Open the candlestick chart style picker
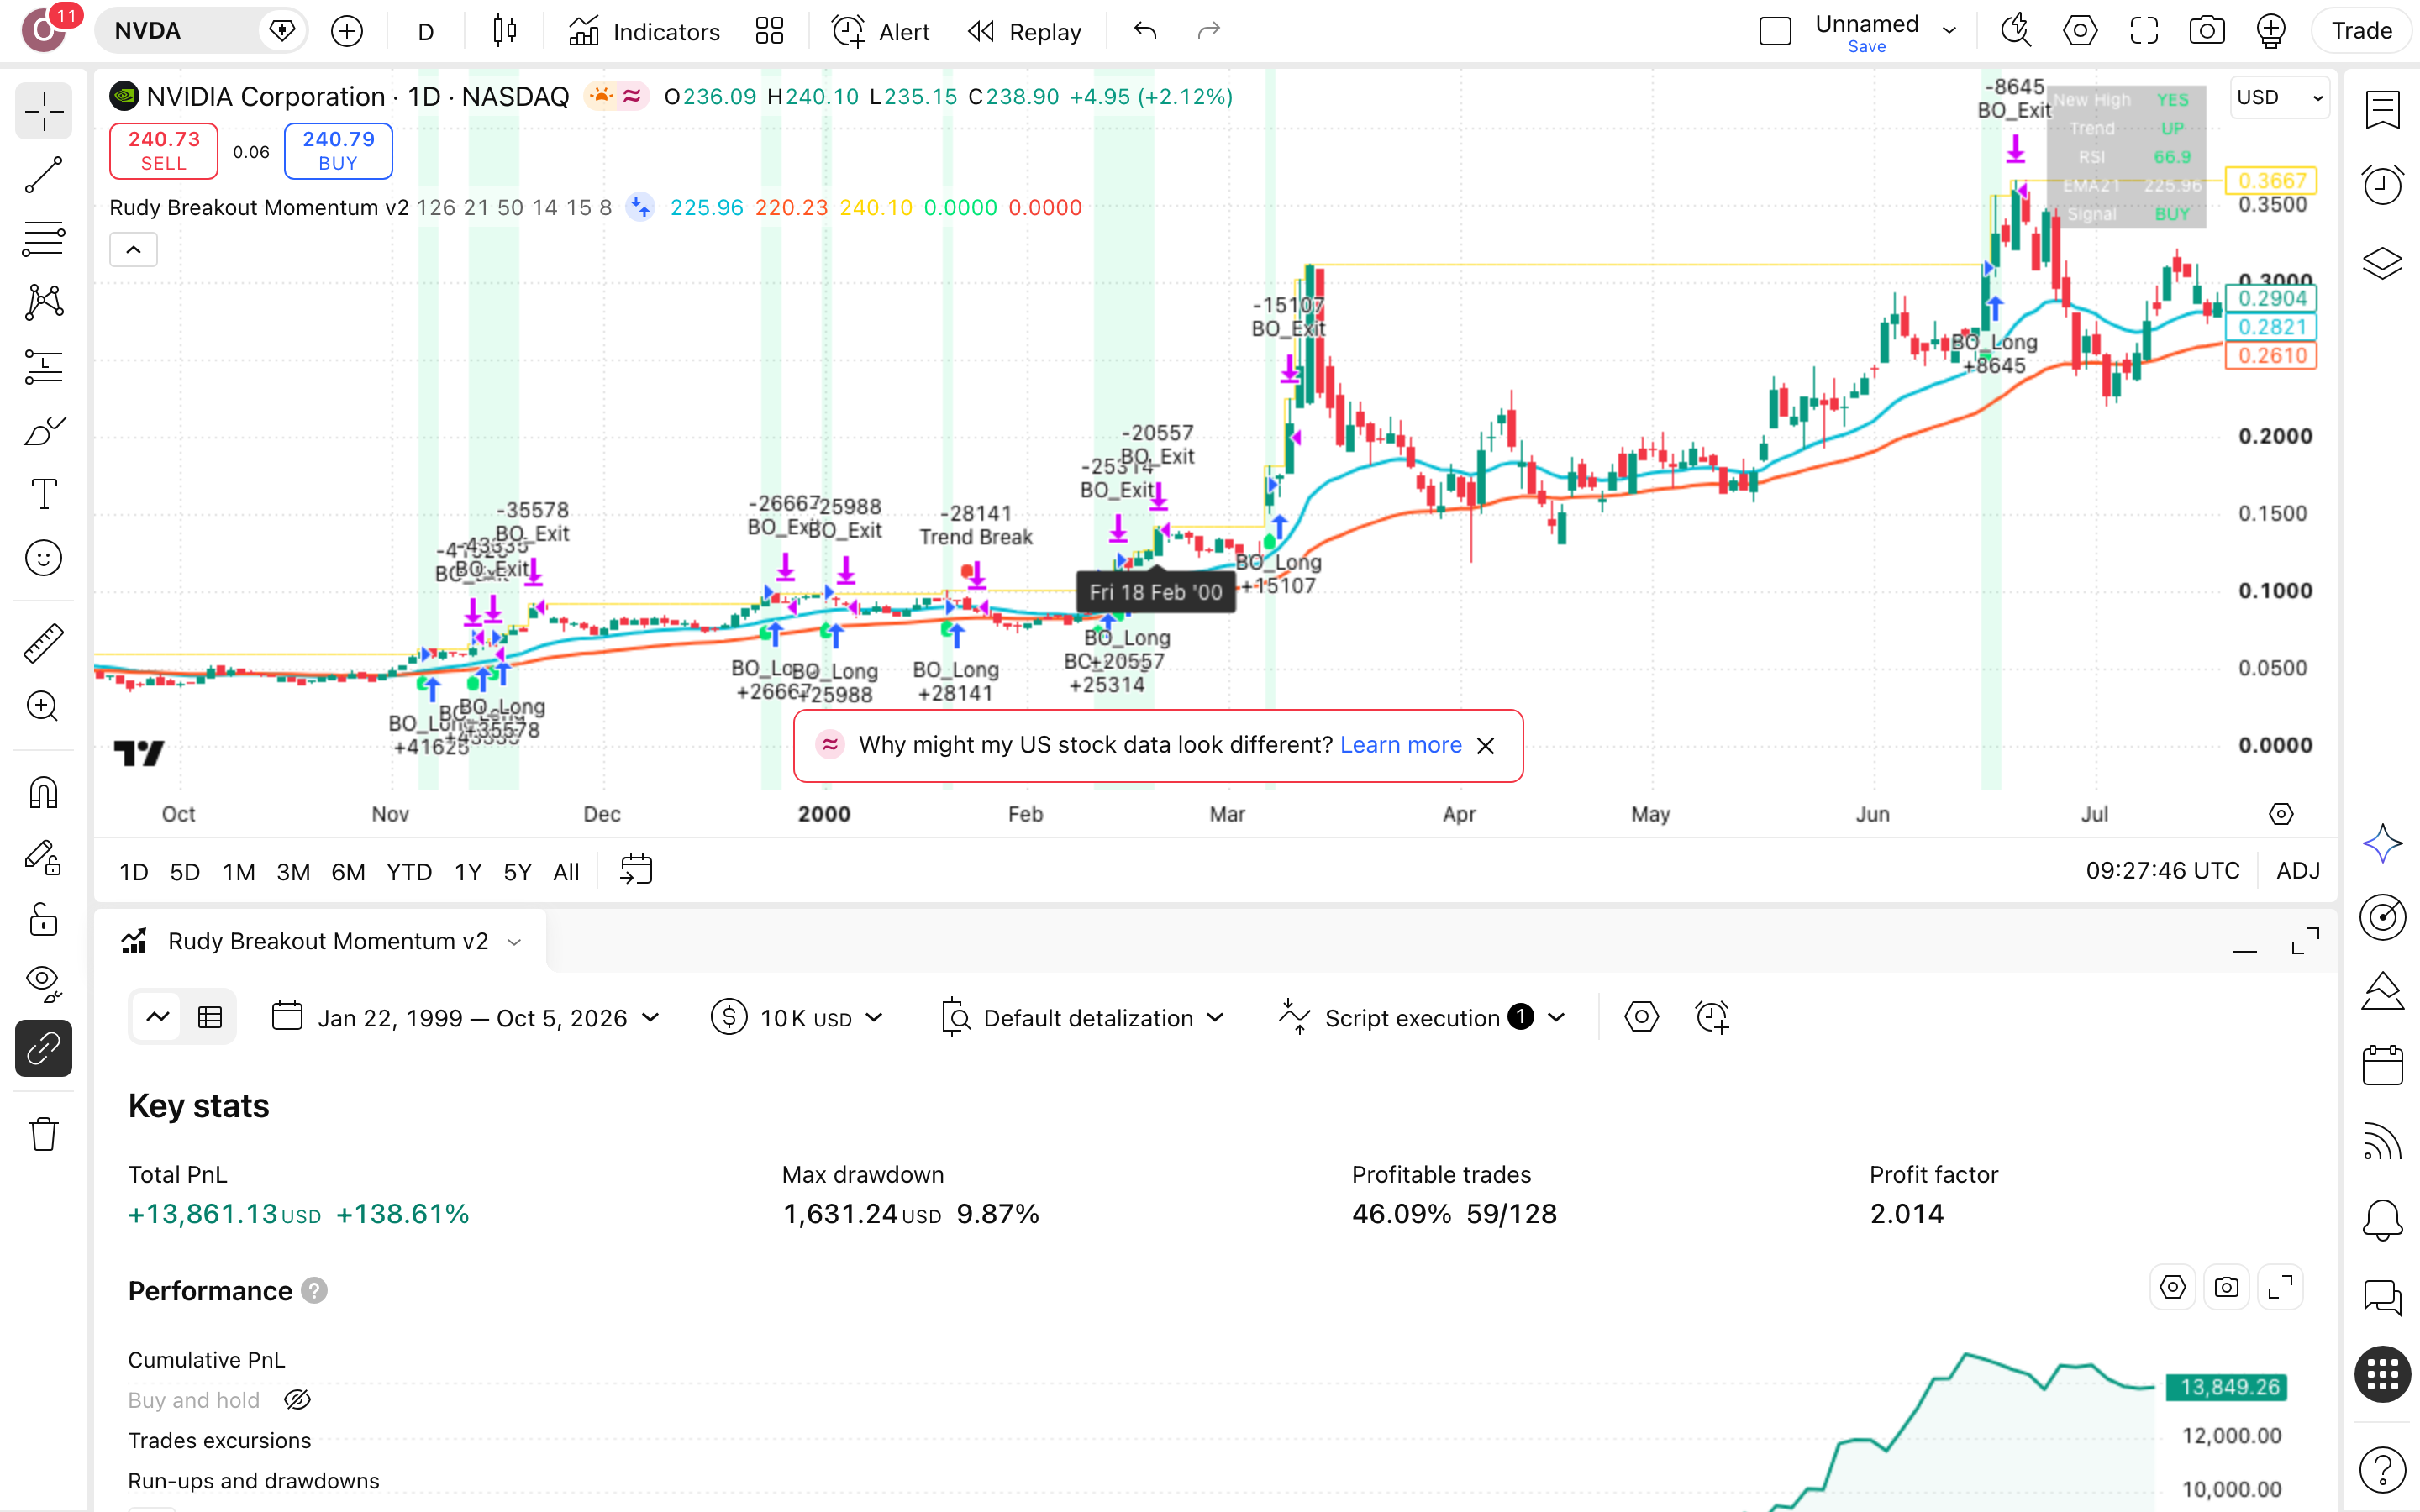The height and width of the screenshot is (1512, 2420). point(505,31)
